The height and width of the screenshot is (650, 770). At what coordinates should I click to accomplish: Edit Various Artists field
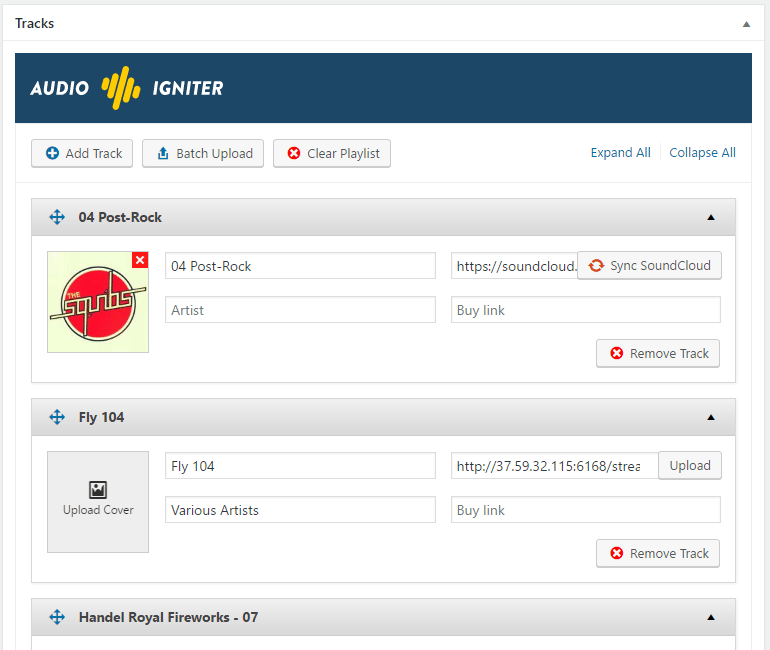click(300, 510)
